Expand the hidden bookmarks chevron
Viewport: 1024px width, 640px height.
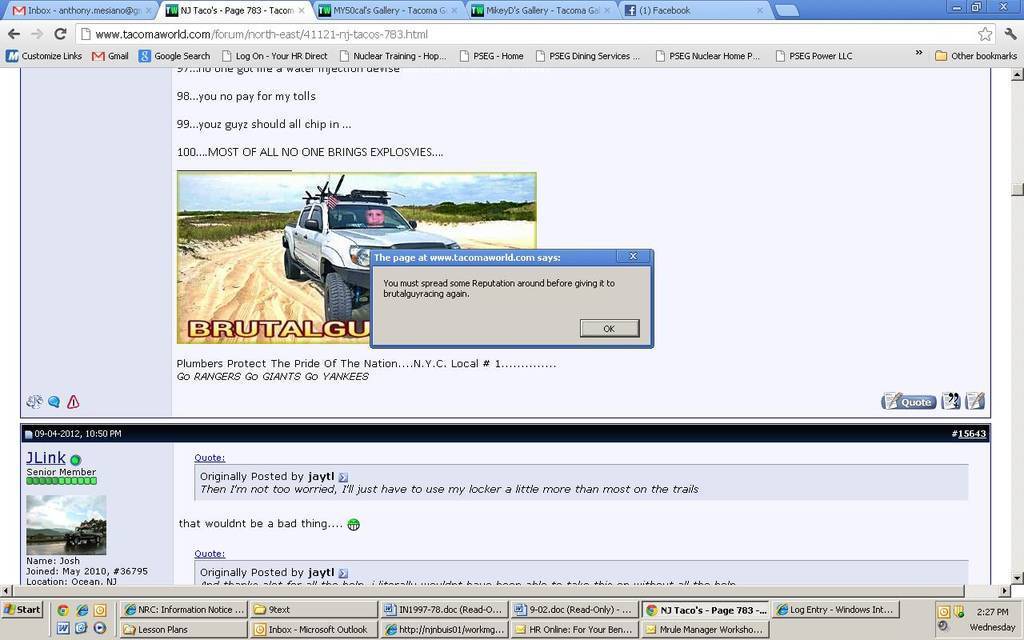[919, 53]
